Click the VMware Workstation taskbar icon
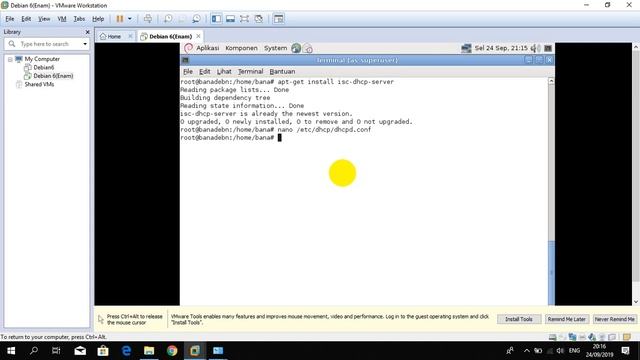This screenshot has width=640, height=360. [x=195, y=351]
